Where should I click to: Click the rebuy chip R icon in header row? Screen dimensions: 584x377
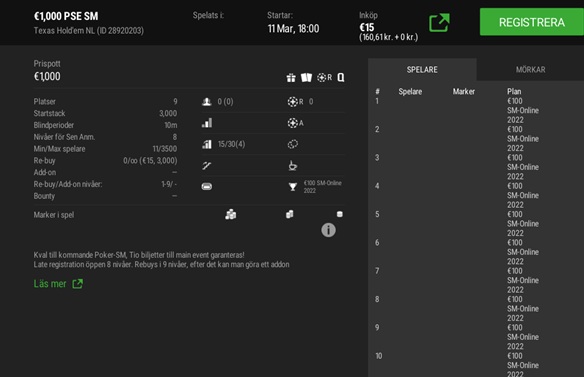324,77
